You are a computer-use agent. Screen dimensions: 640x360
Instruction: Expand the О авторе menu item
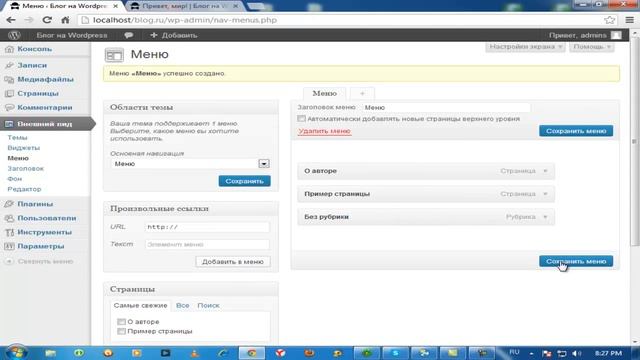click(x=545, y=171)
